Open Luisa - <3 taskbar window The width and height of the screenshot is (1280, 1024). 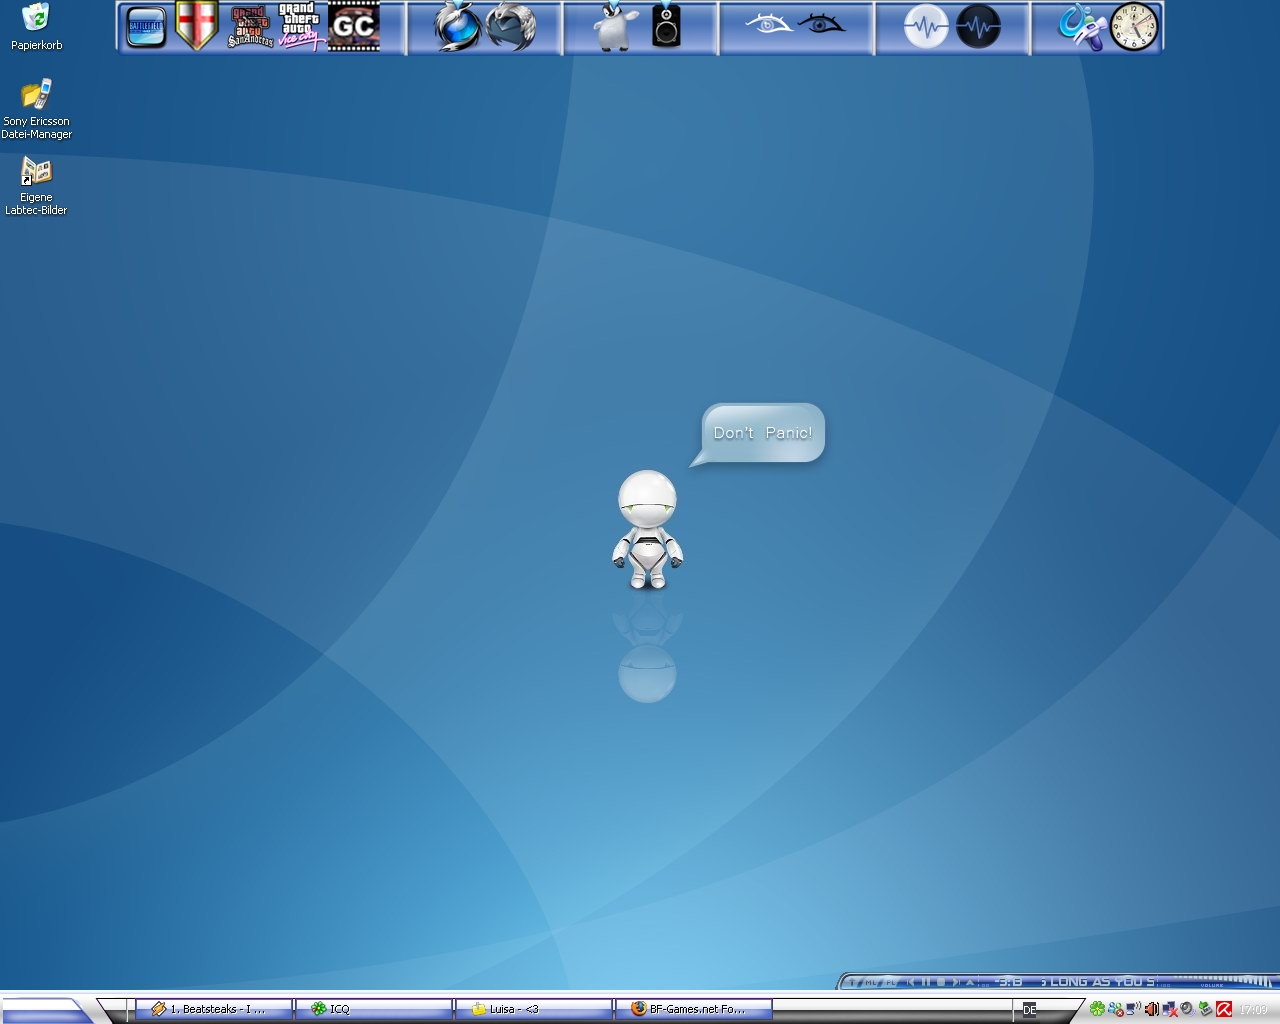[533, 1009]
